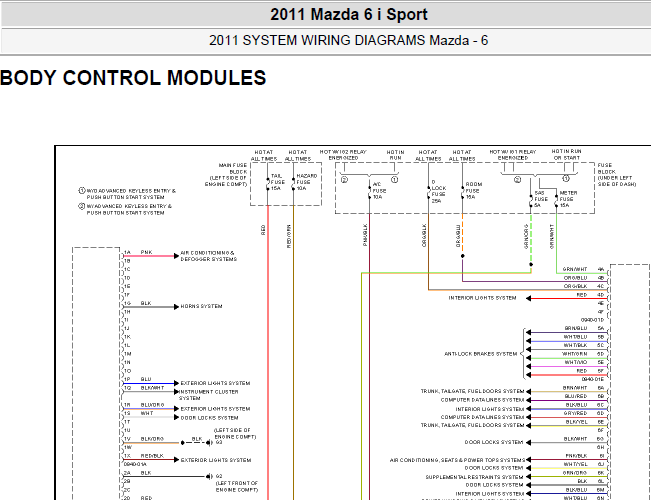Click the 'BLU/RED' label at pin 6B
This screenshot has height=500, width=651.
tap(576, 397)
